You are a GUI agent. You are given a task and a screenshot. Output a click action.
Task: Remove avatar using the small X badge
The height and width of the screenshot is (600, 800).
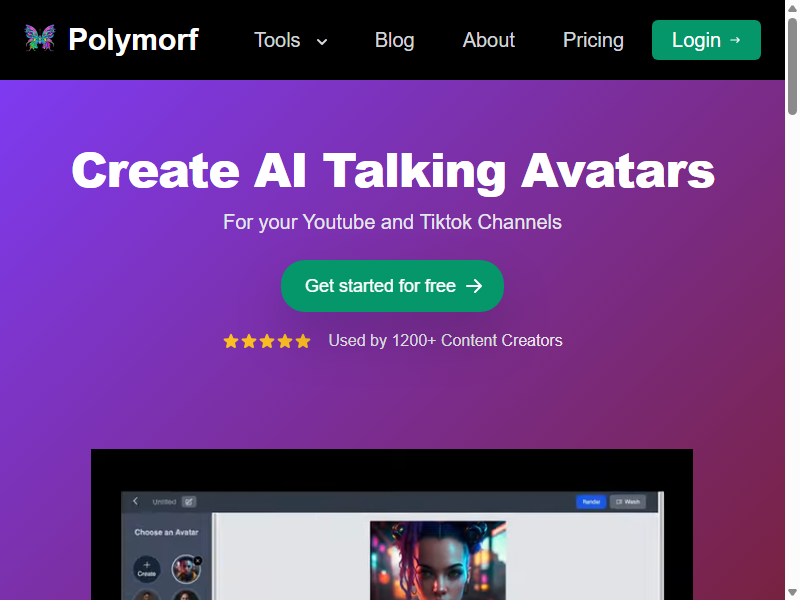coord(198,561)
